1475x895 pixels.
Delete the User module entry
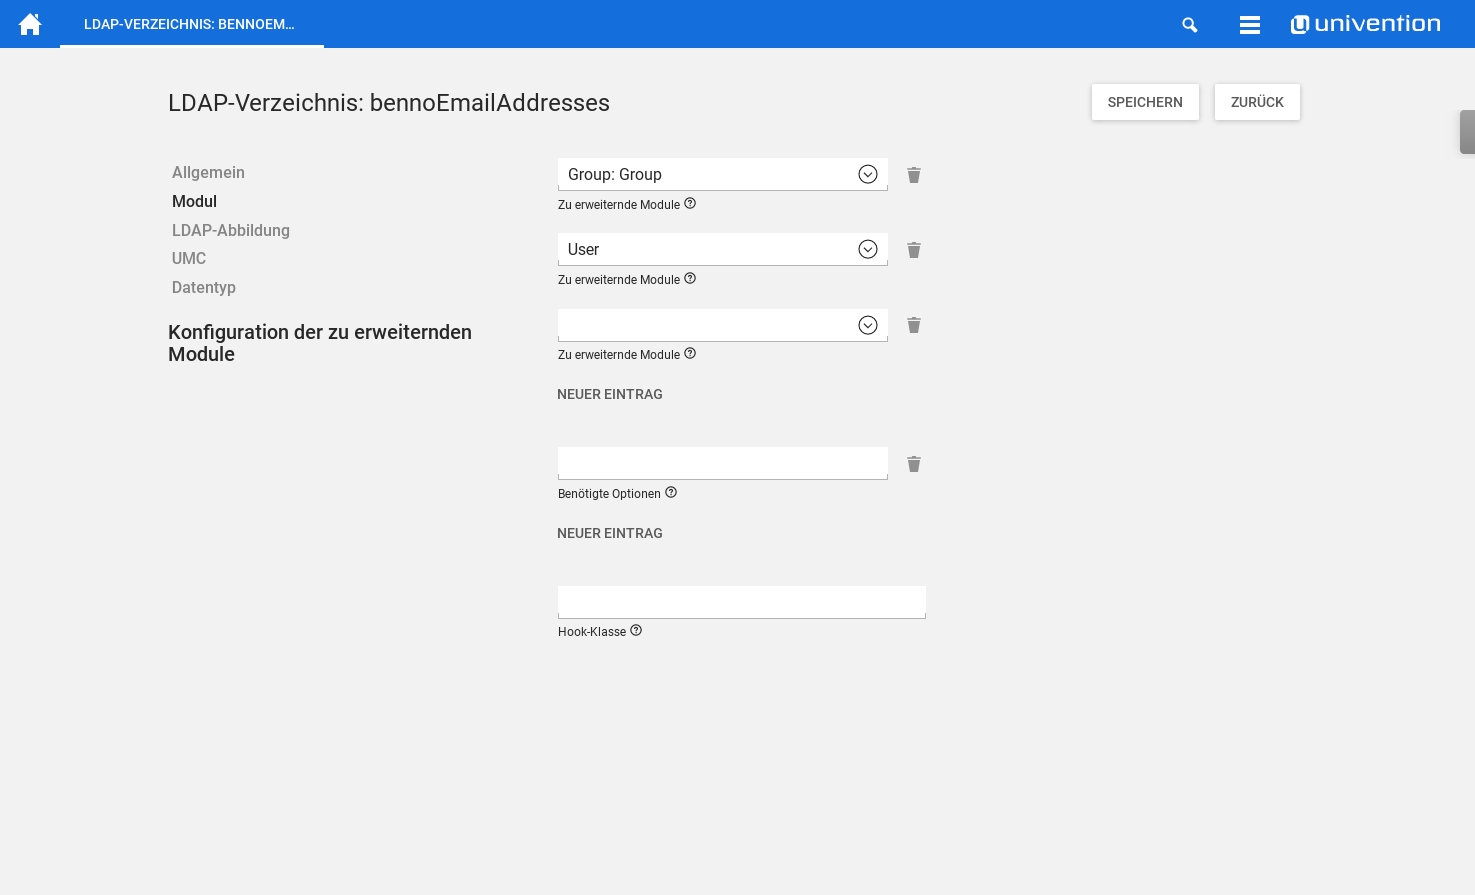[x=913, y=250]
